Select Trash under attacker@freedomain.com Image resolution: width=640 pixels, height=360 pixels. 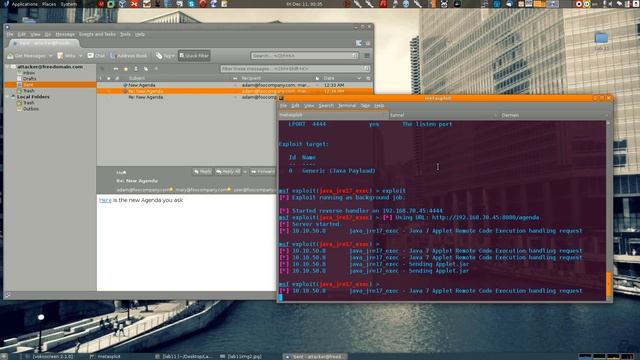tap(29, 91)
